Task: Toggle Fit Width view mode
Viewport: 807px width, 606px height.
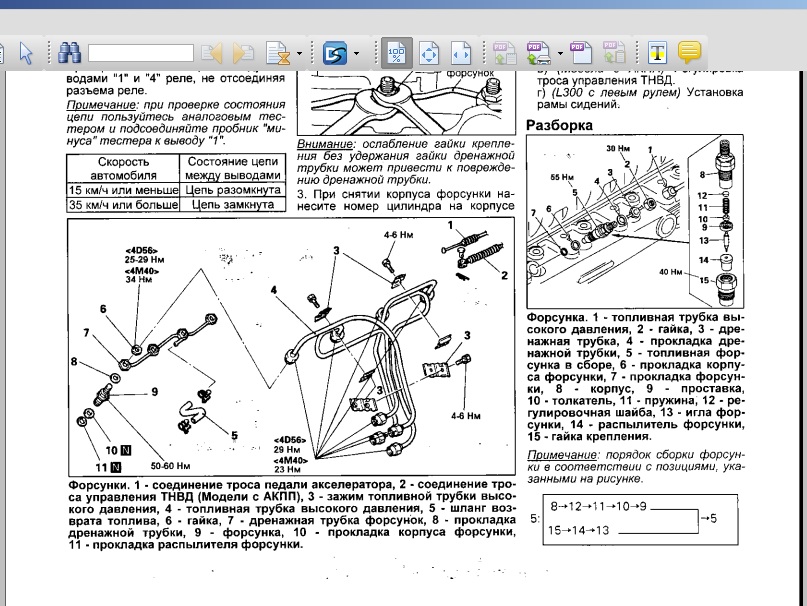Action: pyautogui.click(x=460, y=52)
